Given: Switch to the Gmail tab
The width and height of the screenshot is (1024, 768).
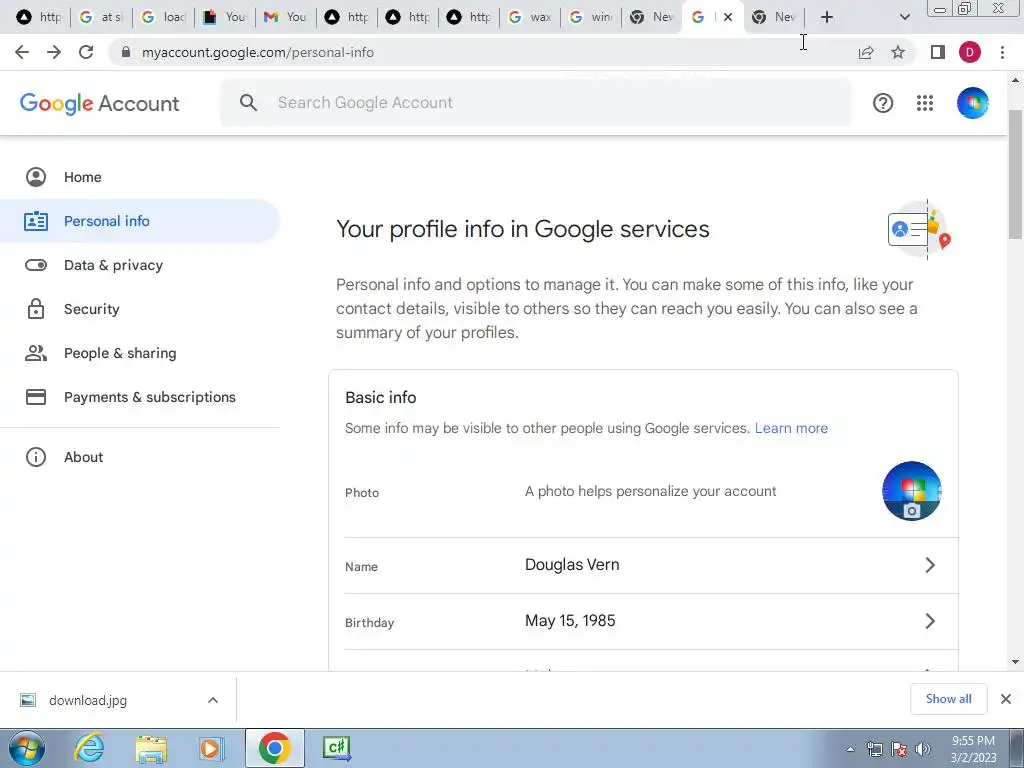Looking at the screenshot, I should [285, 17].
